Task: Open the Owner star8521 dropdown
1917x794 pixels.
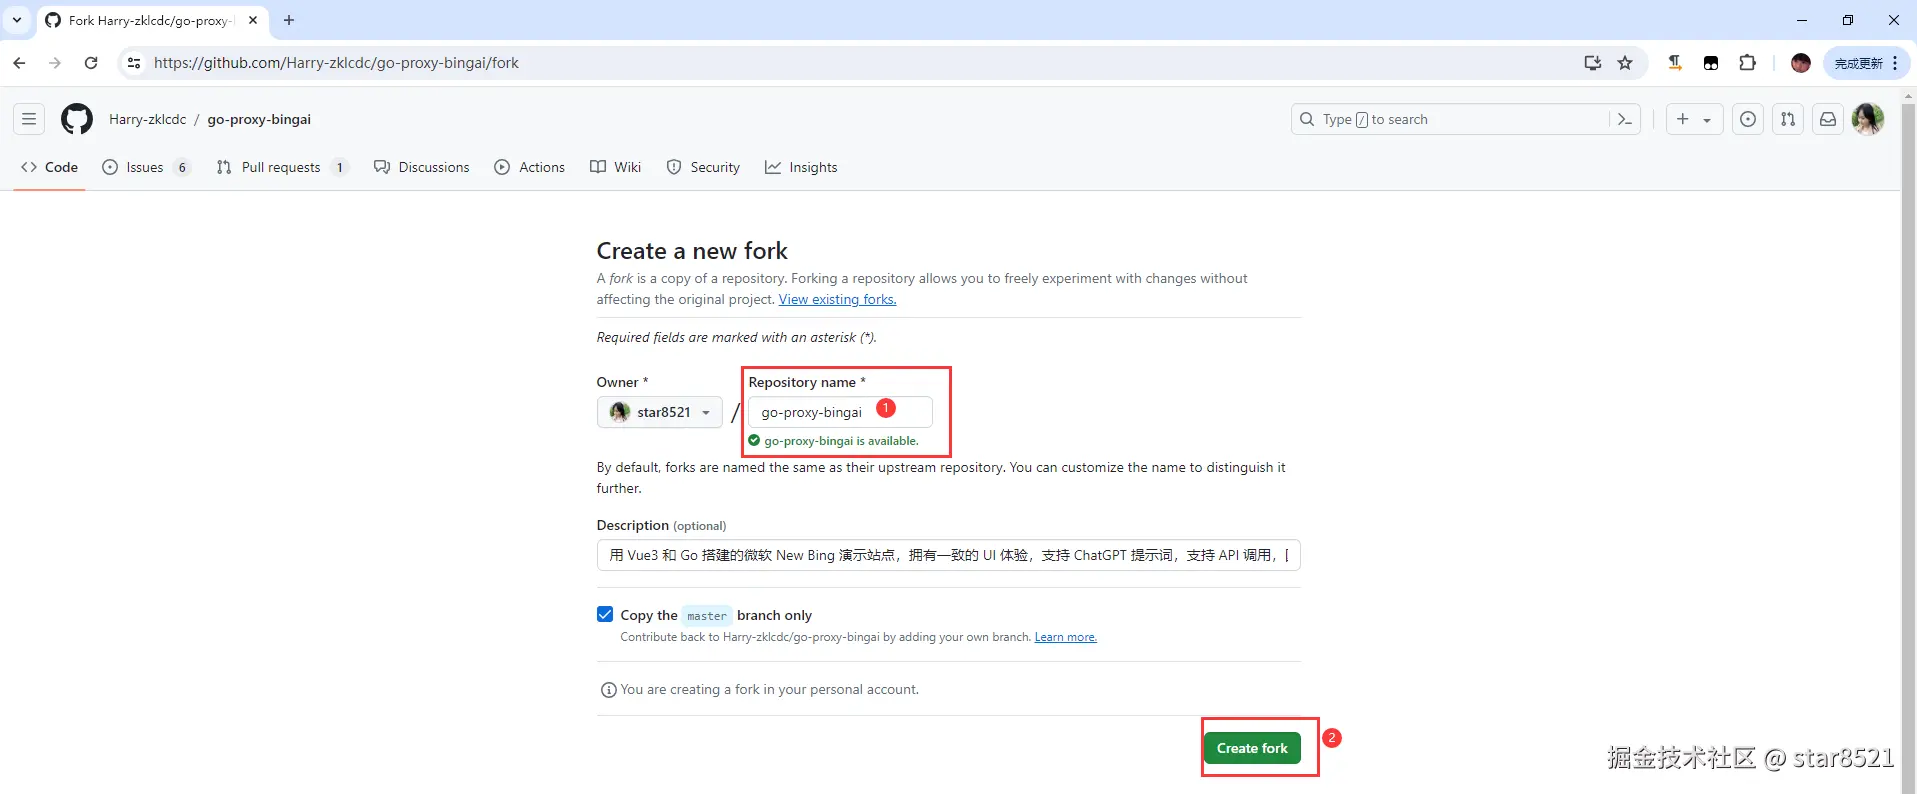Action: (x=660, y=412)
